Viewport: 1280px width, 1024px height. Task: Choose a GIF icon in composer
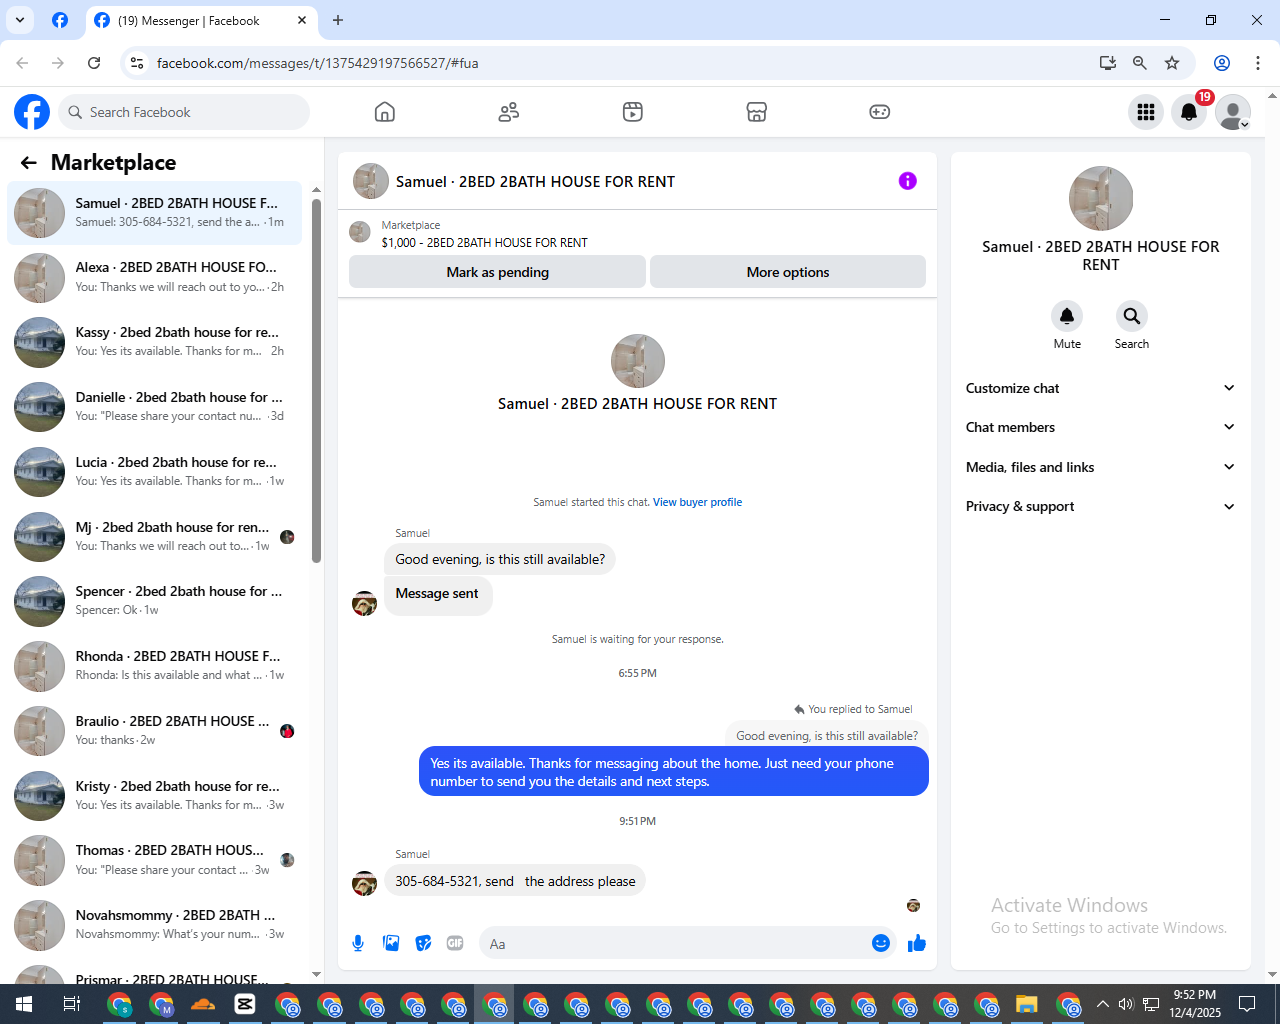pos(456,943)
